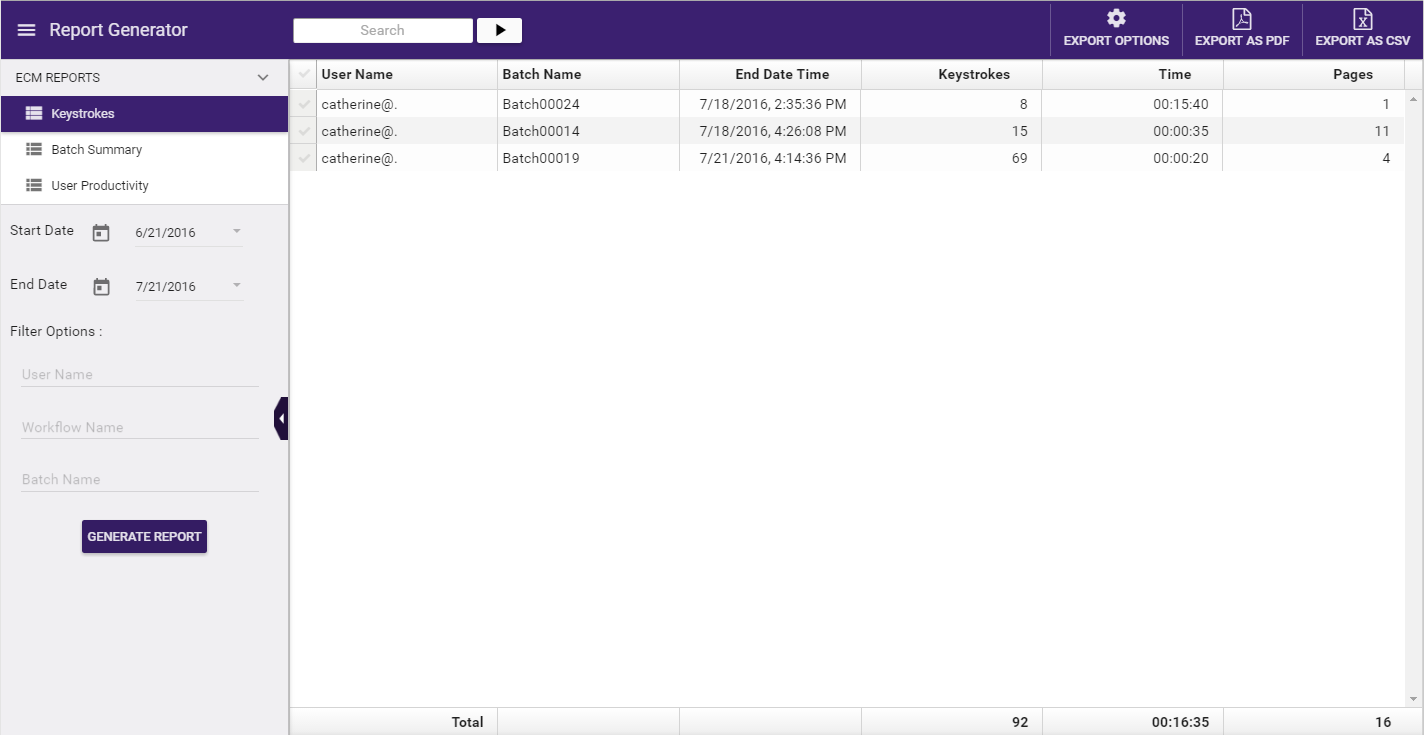Click the Export as PDF icon

[1241, 19]
